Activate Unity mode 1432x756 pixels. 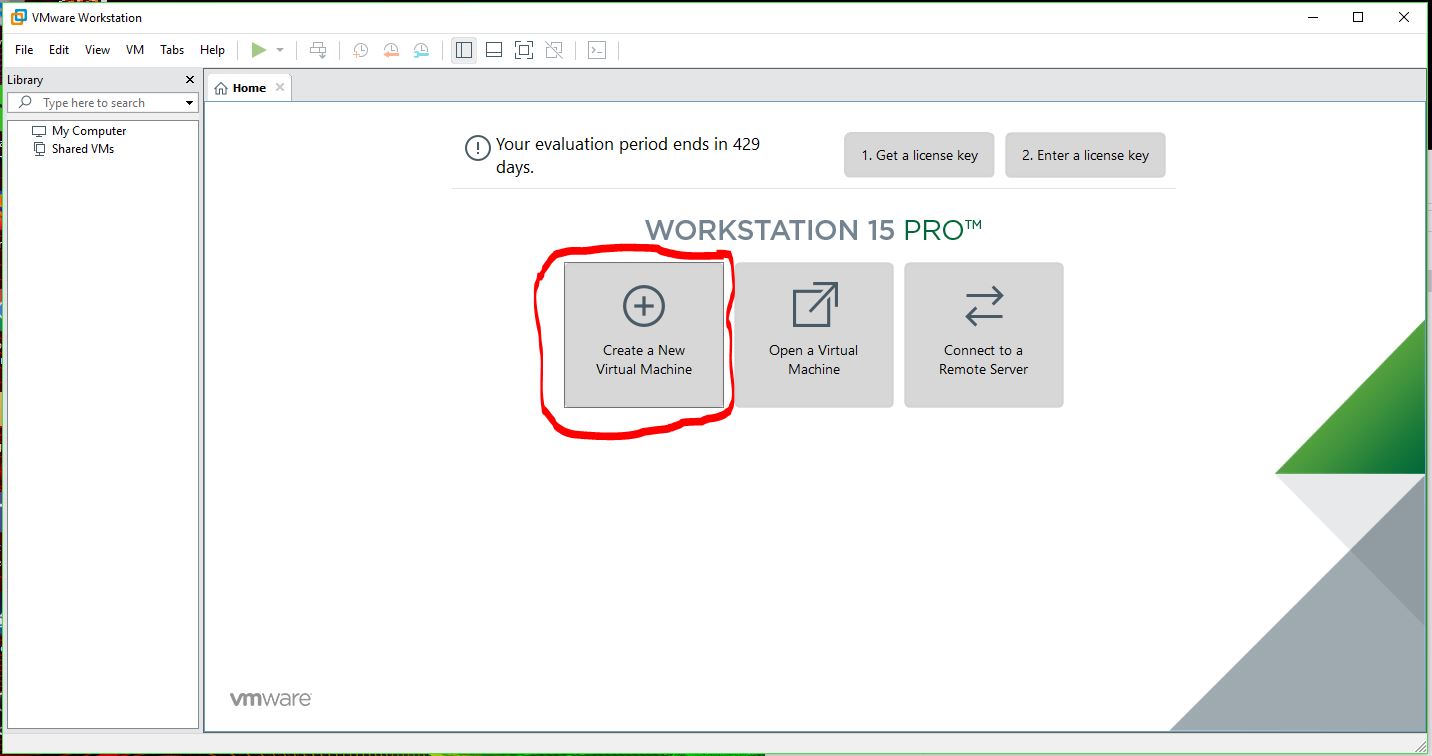(554, 49)
